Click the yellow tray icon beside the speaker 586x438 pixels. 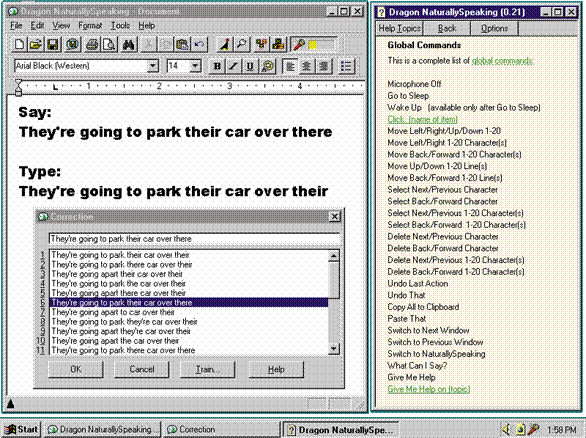(520, 429)
